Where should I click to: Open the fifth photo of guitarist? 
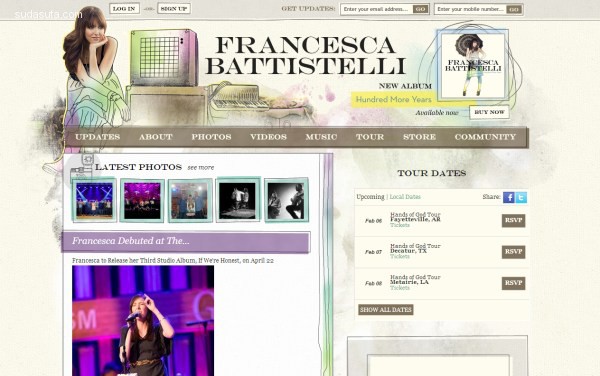pyautogui.click(x=286, y=200)
